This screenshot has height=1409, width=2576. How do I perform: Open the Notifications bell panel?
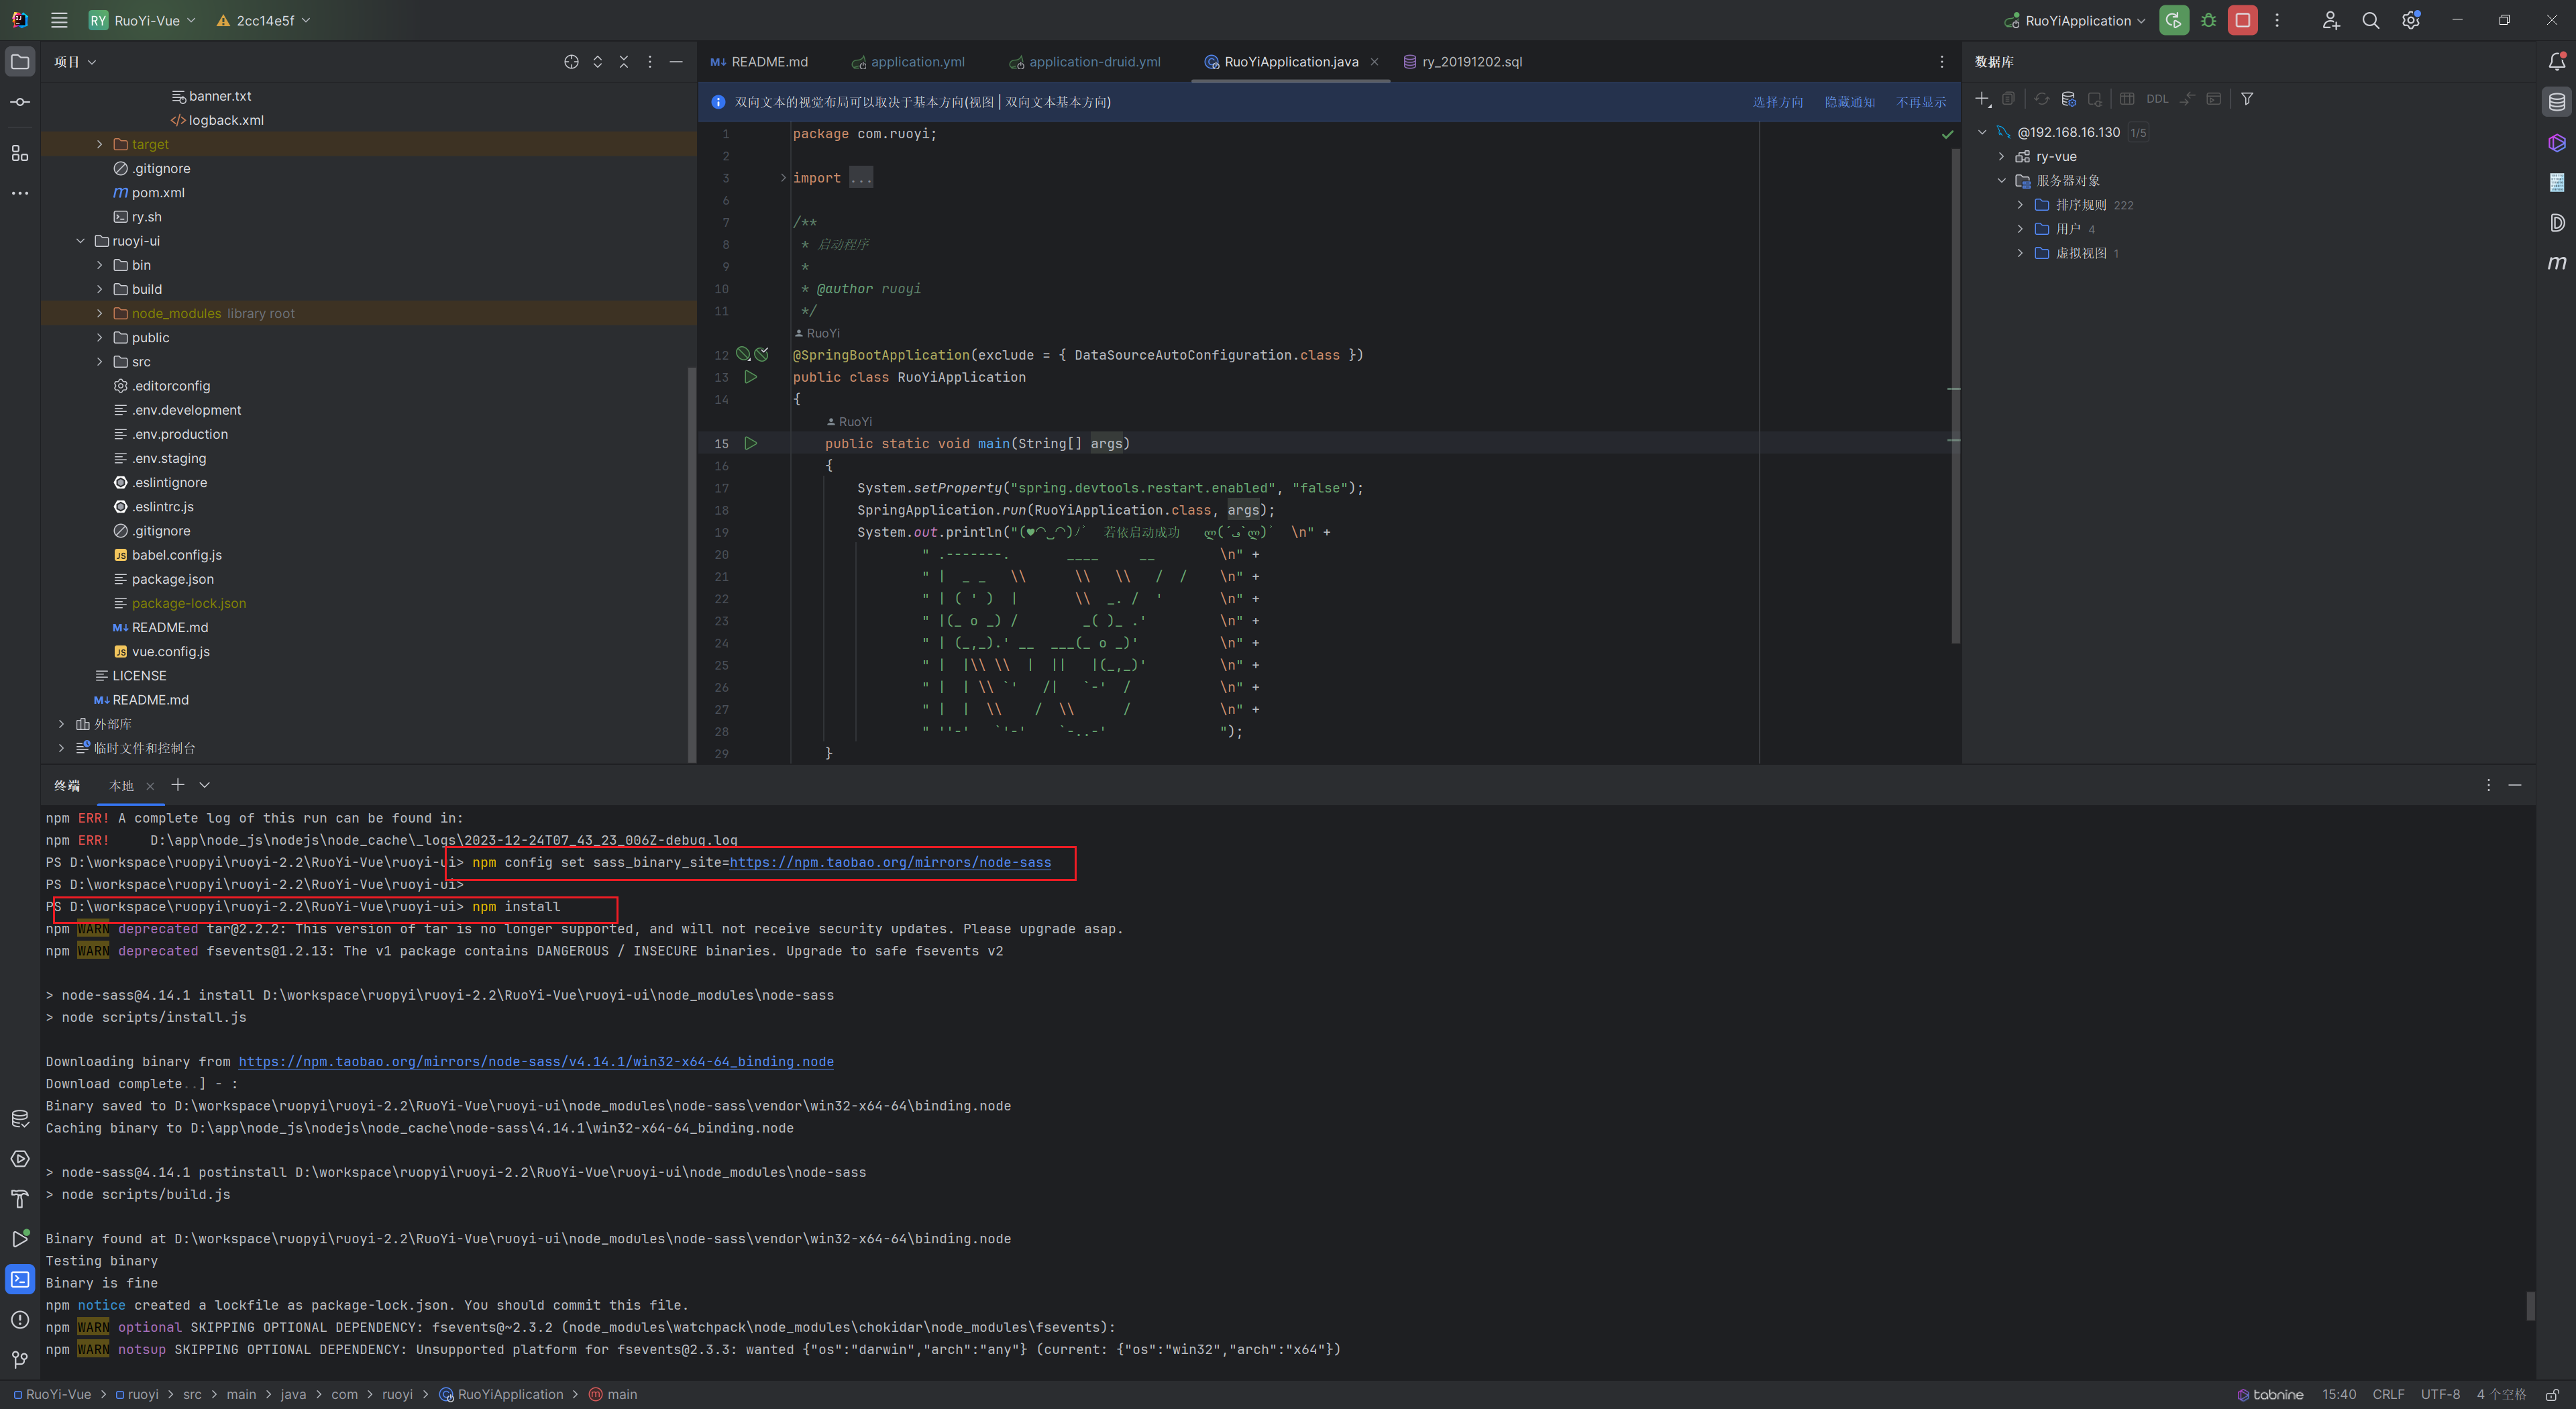tap(2556, 62)
